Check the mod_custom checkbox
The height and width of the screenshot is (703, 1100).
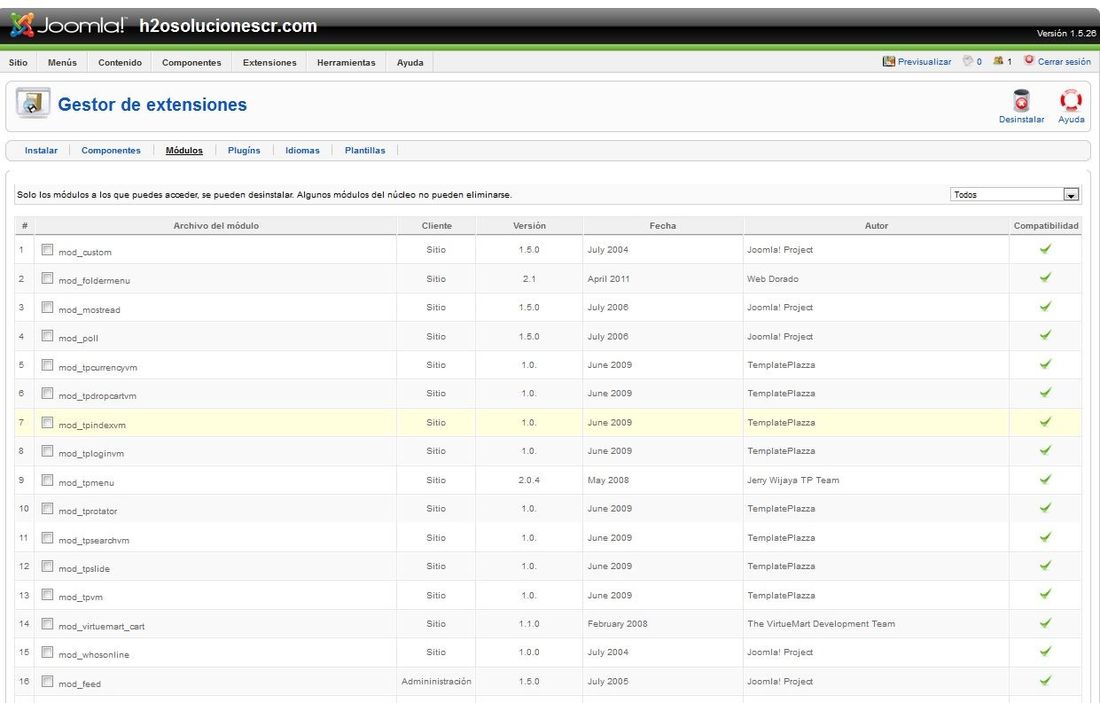[47, 249]
